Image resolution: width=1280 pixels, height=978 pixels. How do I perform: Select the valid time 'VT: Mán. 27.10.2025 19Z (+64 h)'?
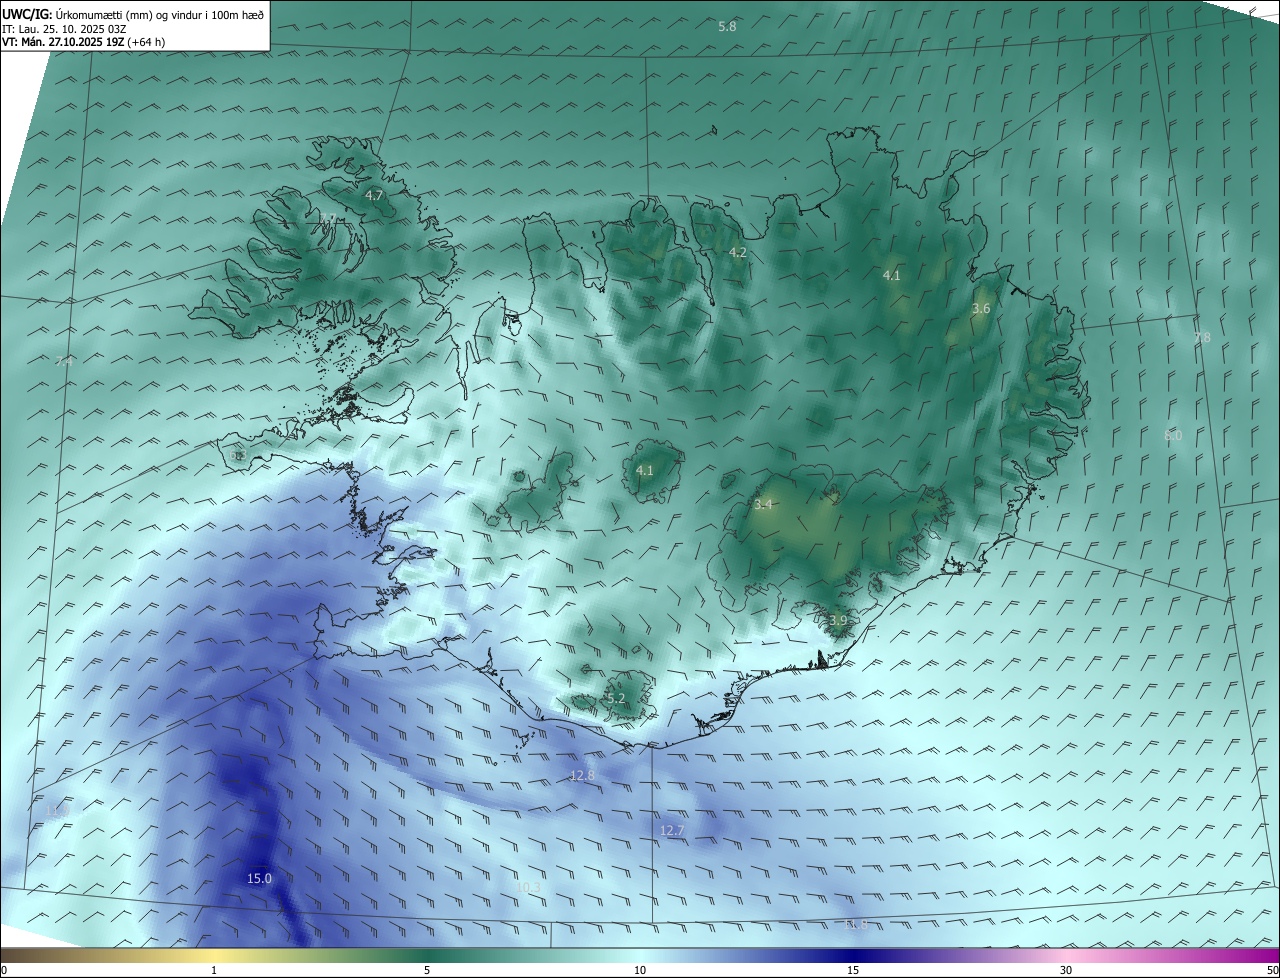point(84,42)
